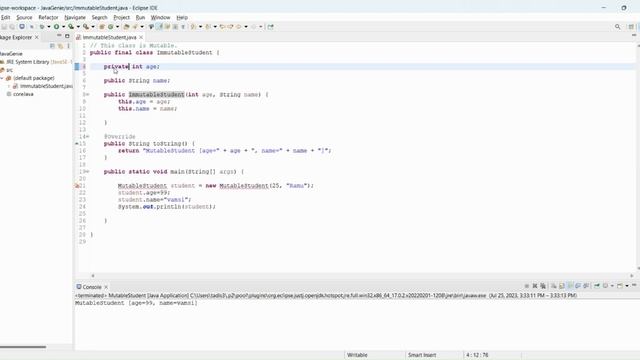
Task: Toggle Show Console on standard error change
Action: point(586,286)
